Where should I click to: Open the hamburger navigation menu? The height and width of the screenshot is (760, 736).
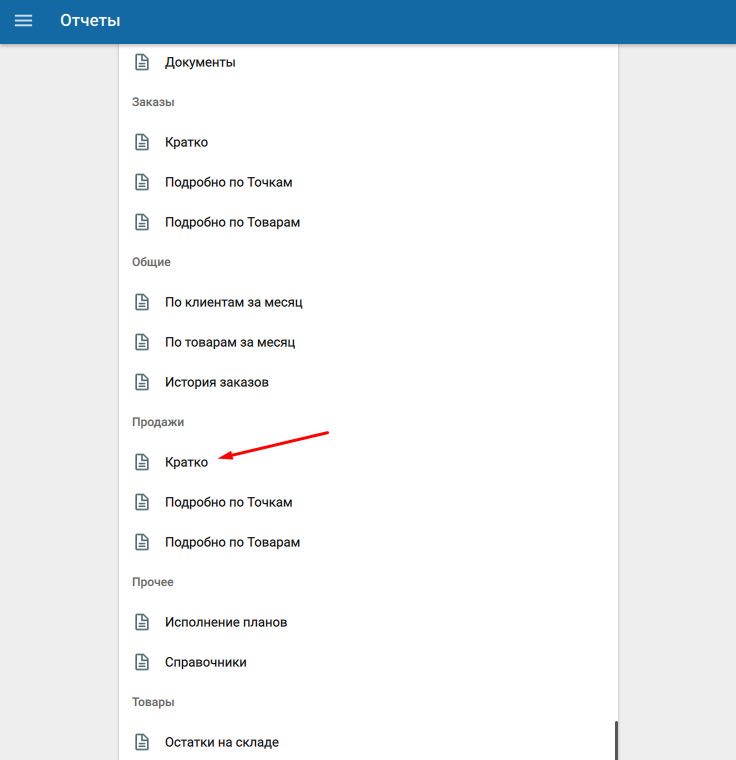(x=23, y=21)
